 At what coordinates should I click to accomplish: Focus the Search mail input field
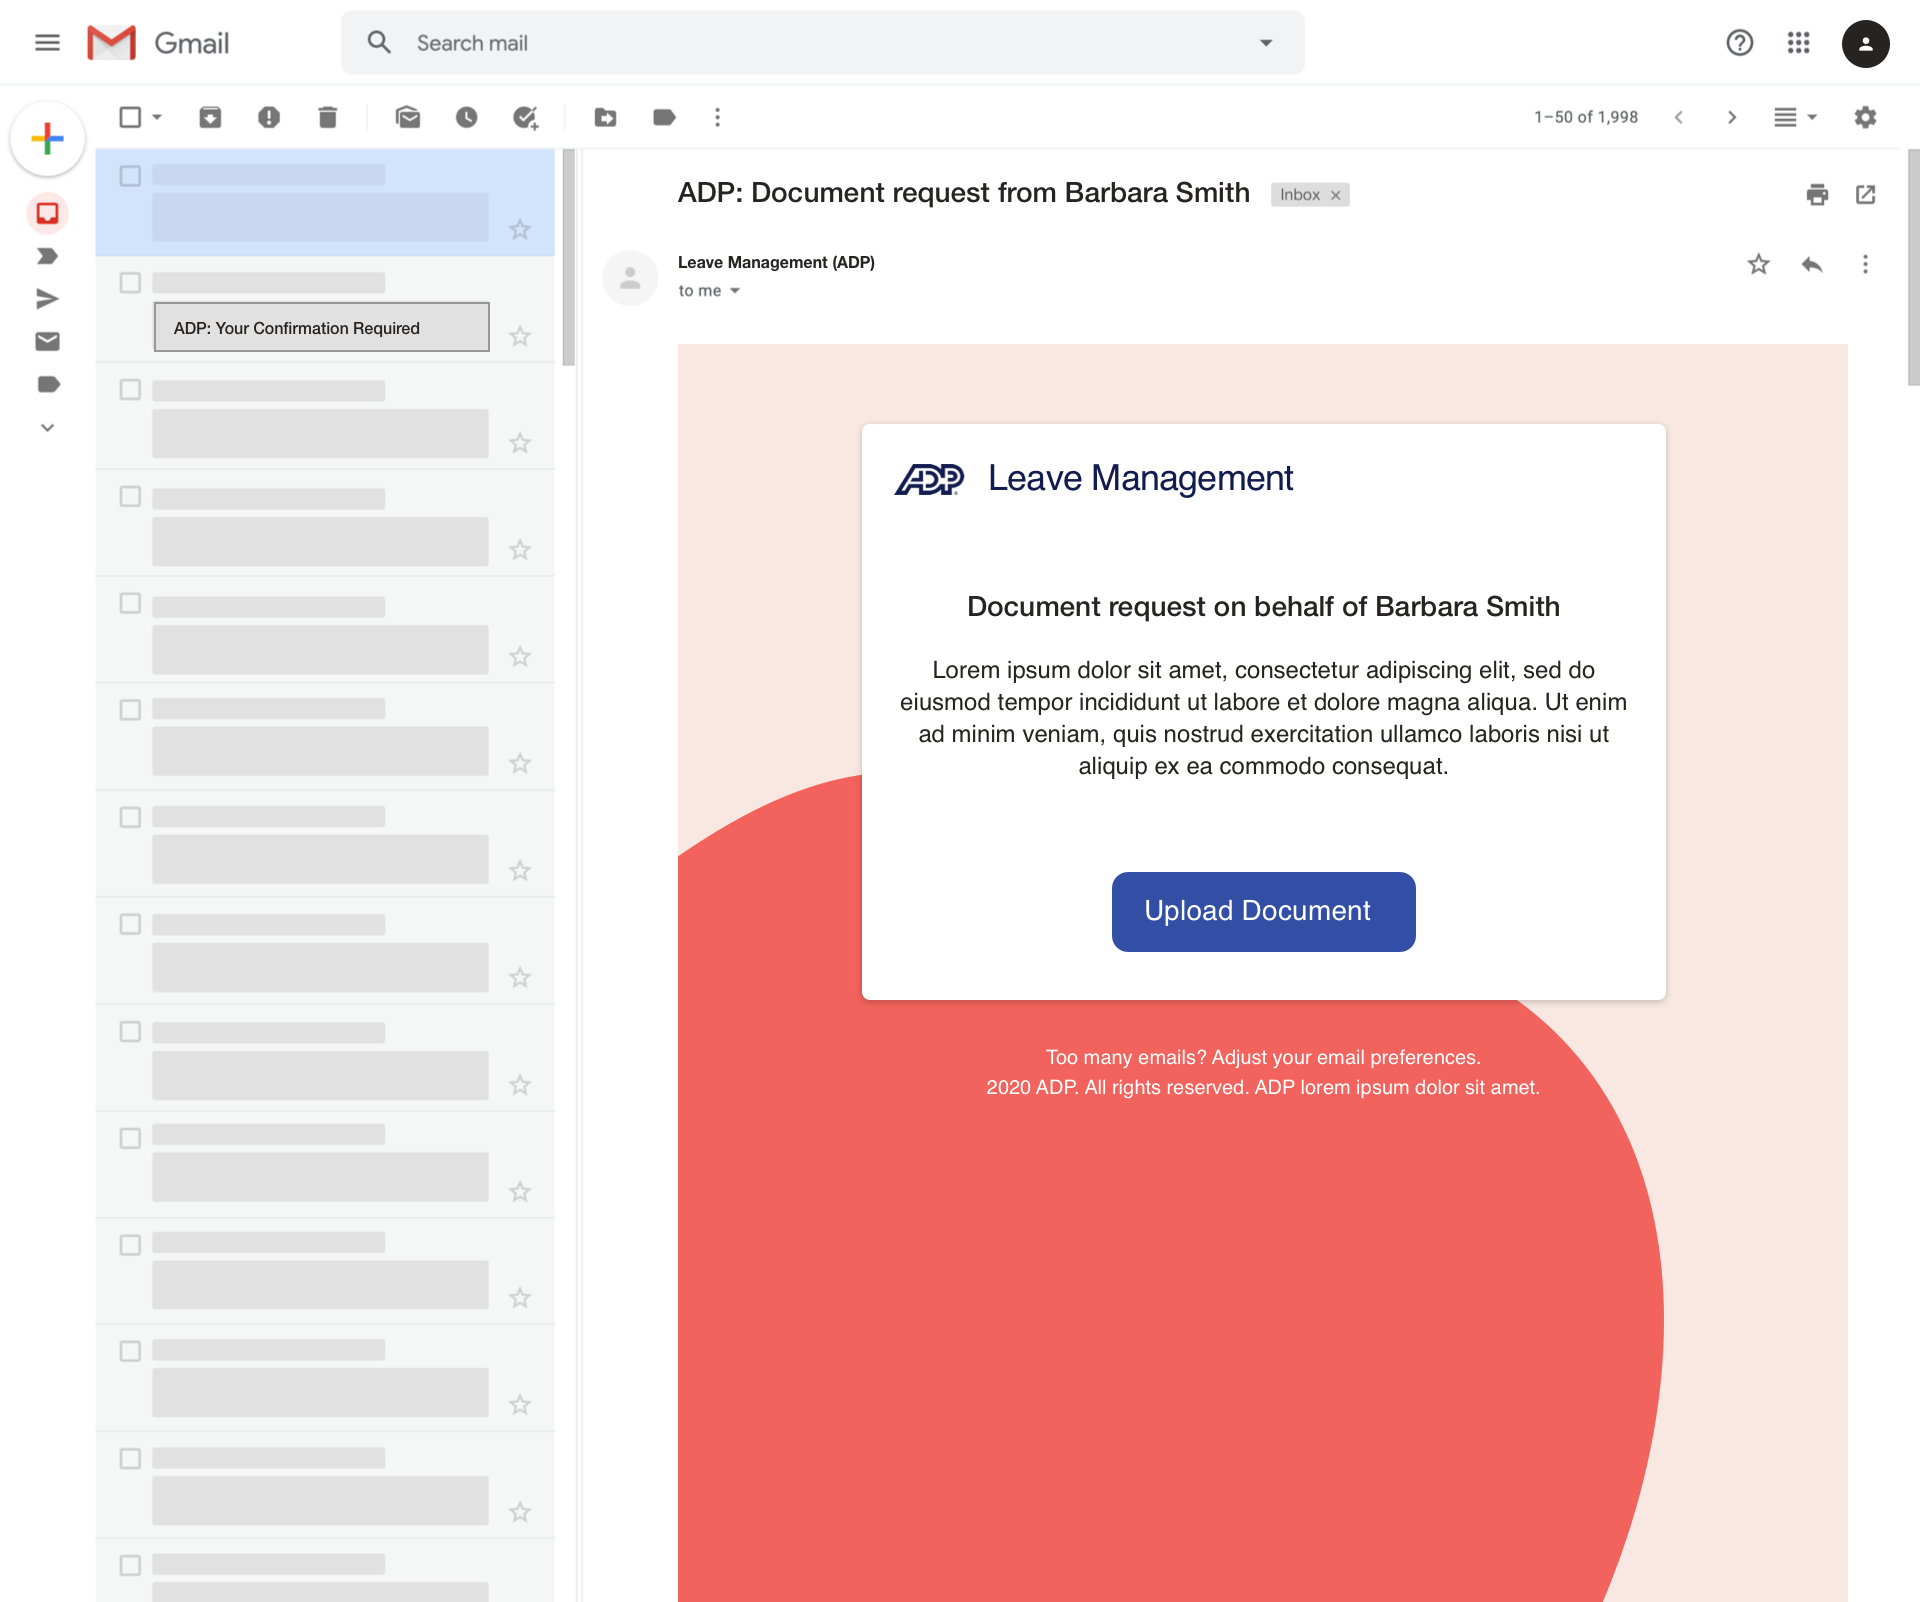(x=822, y=43)
